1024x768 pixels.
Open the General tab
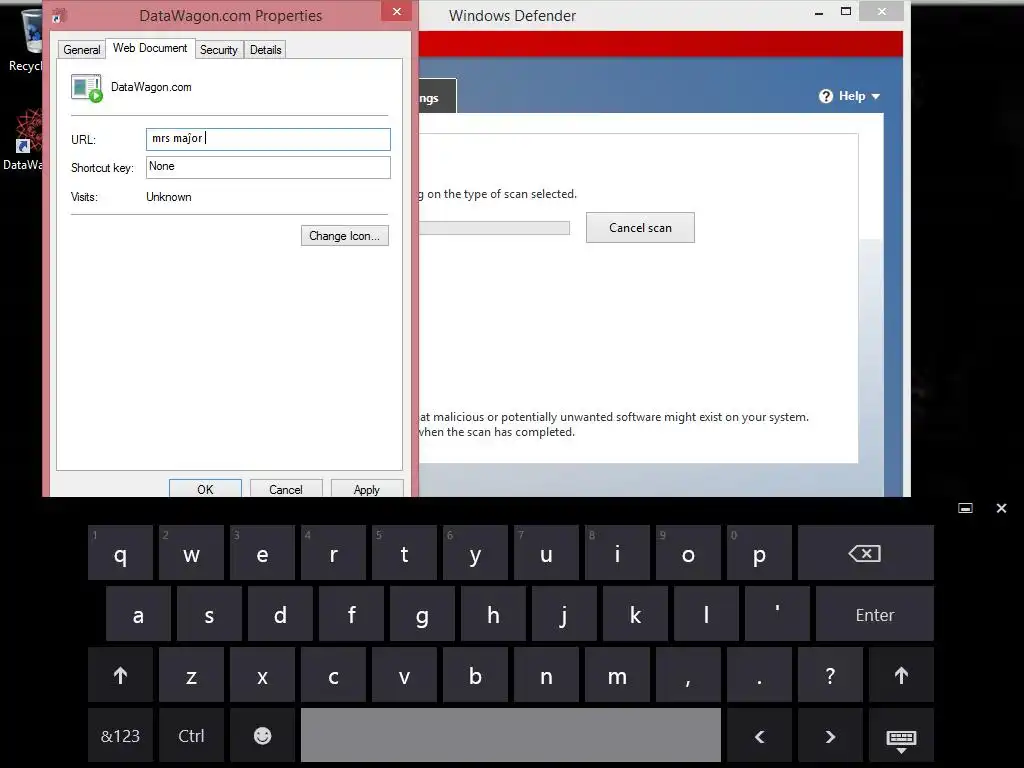click(82, 50)
